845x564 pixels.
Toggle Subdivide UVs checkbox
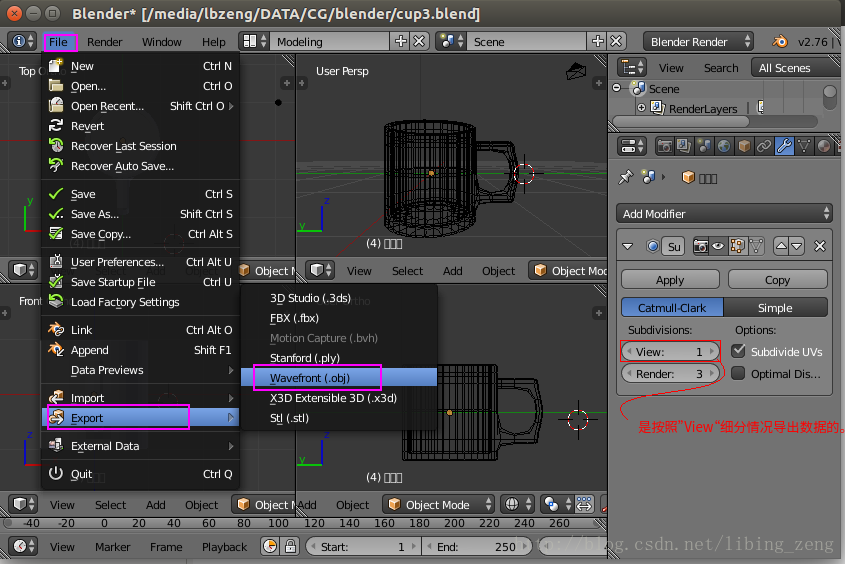coord(738,351)
